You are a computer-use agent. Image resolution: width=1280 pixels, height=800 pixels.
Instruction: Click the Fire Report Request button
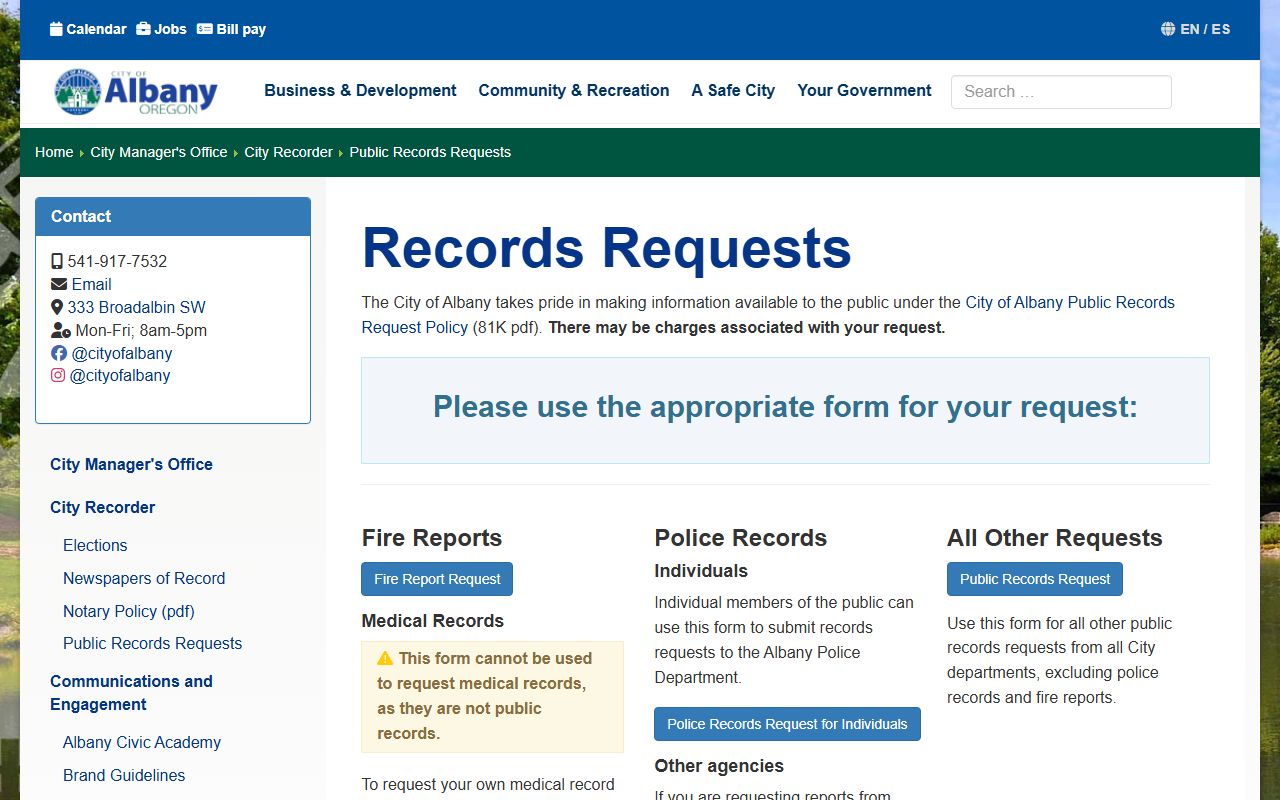click(437, 579)
